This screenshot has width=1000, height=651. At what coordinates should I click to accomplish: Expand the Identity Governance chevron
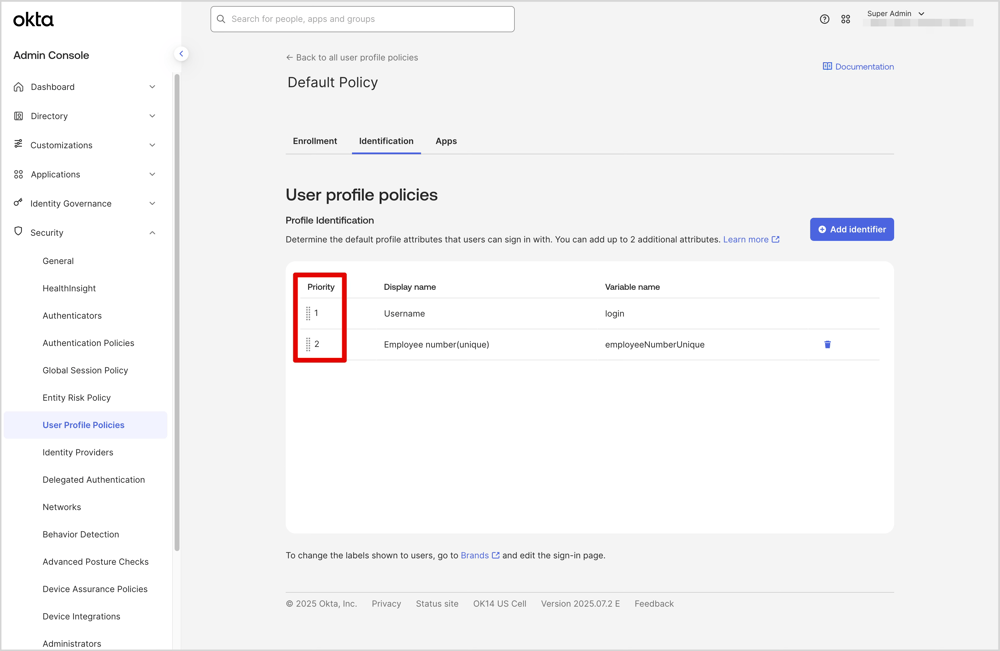pos(152,203)
